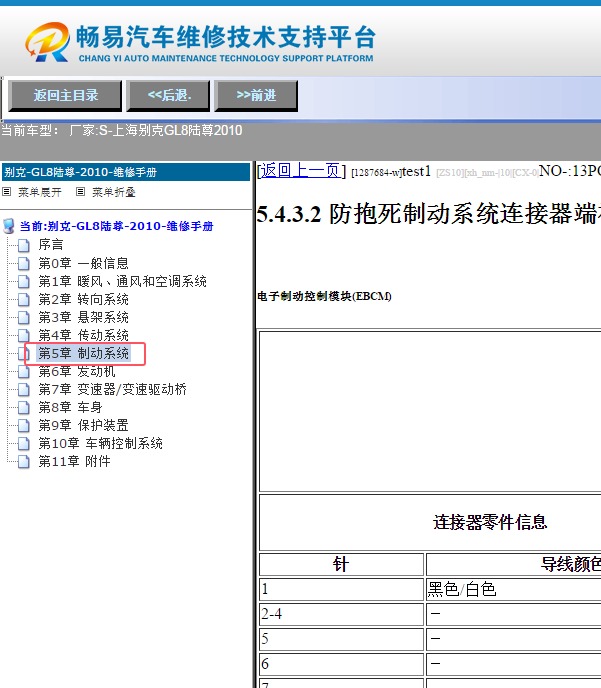Click the page icon next to 序言
Screen dimensions: 601x688
point(24,245)
